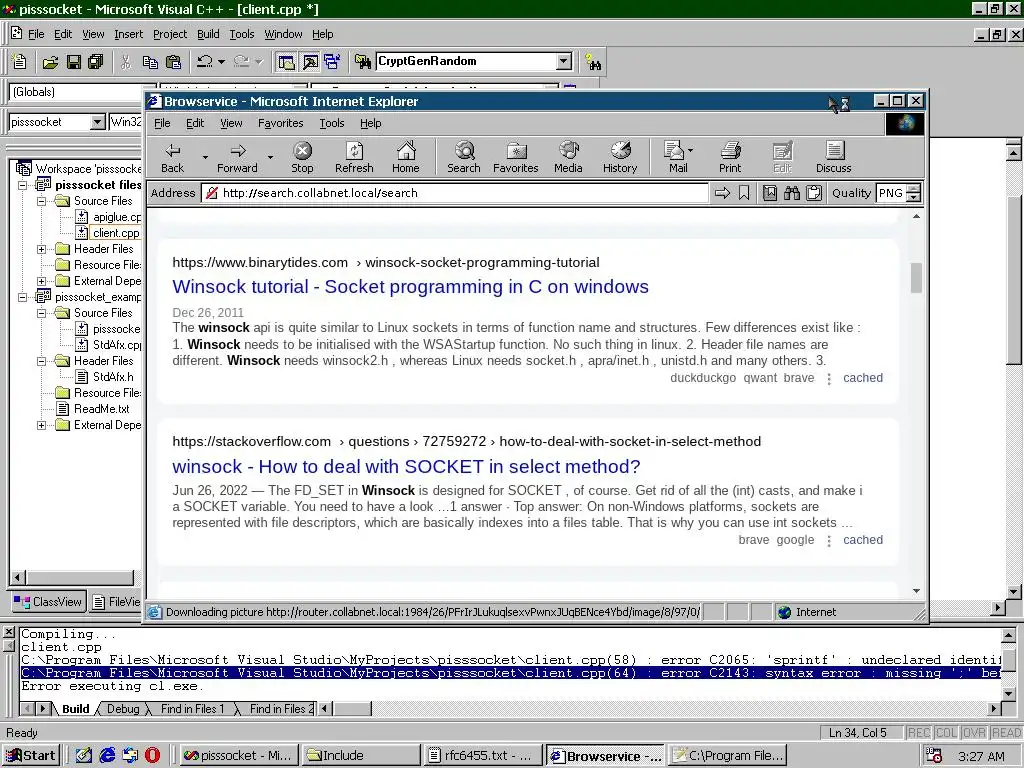The width and height of the screenshot is (1024, 768).
Task: Switch to the ClassView tab
Action: click(x=49, y=601)
